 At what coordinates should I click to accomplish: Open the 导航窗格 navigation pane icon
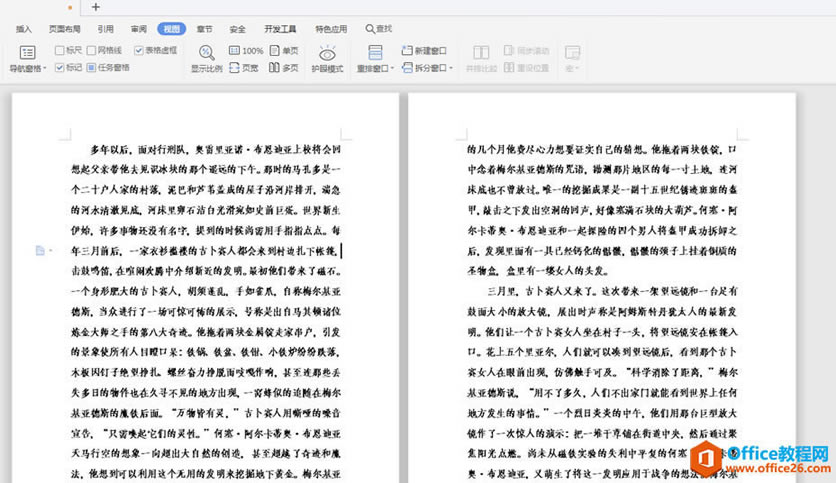[x=27, y=53]
